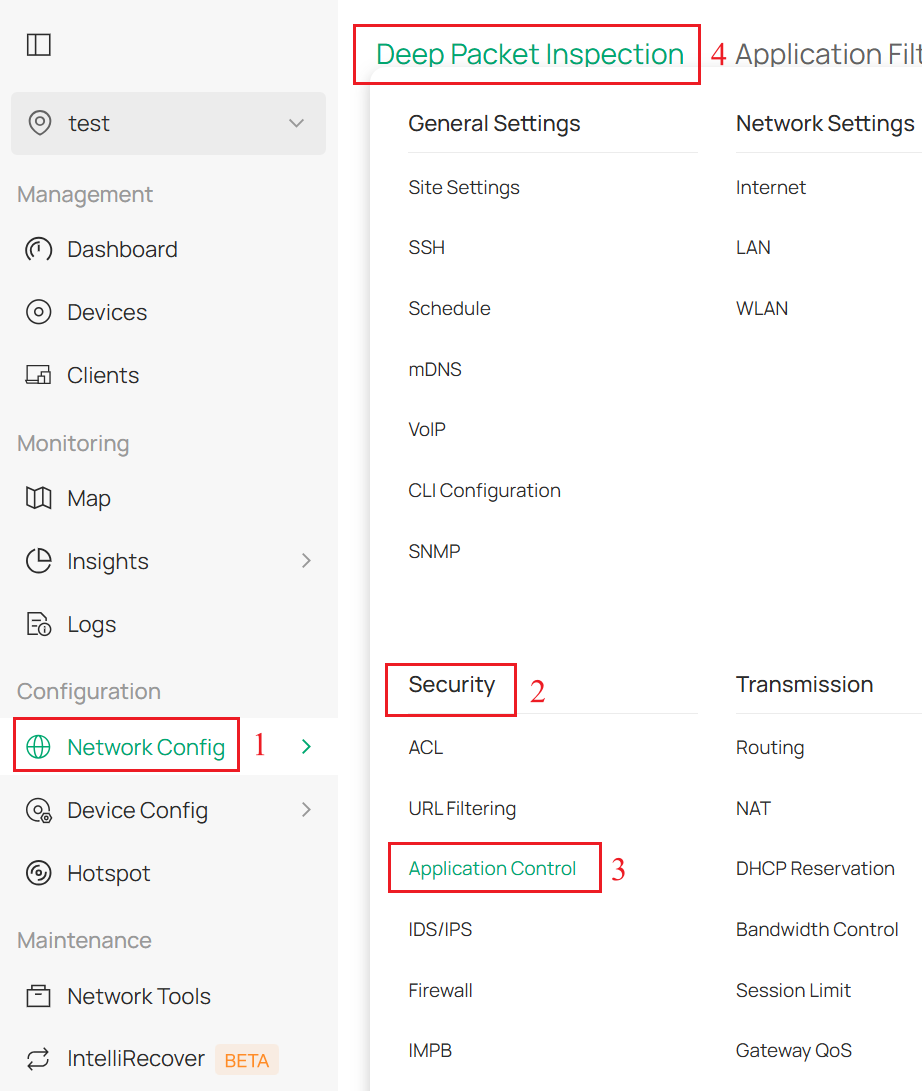Select the Devices icon in the sidebar

pyautogui.click(x=37, y=312)
